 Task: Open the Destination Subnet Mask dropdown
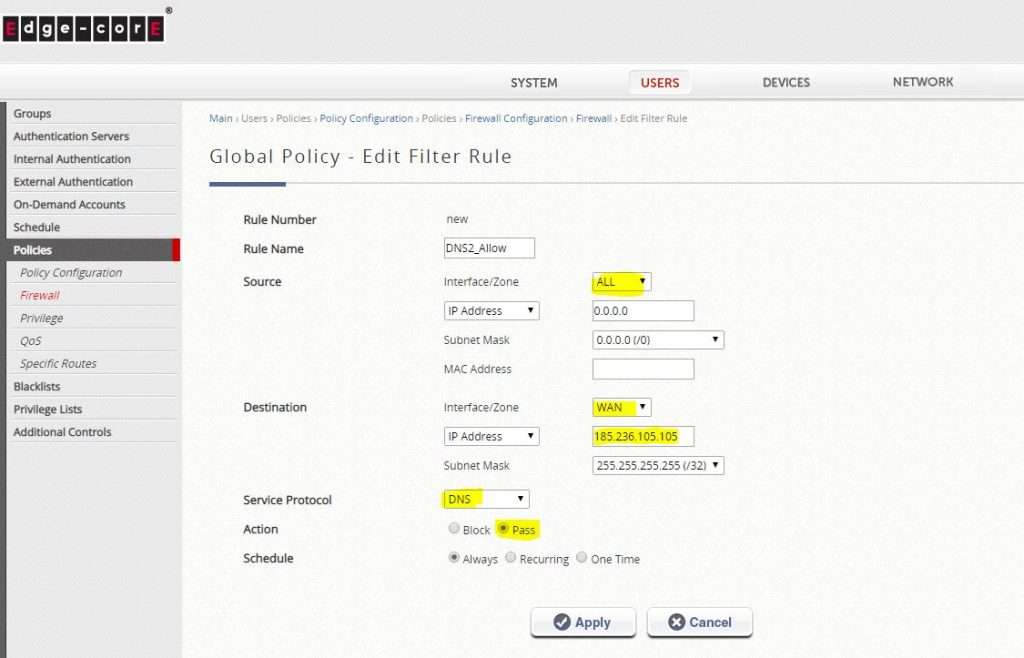(x=658, y=465)
